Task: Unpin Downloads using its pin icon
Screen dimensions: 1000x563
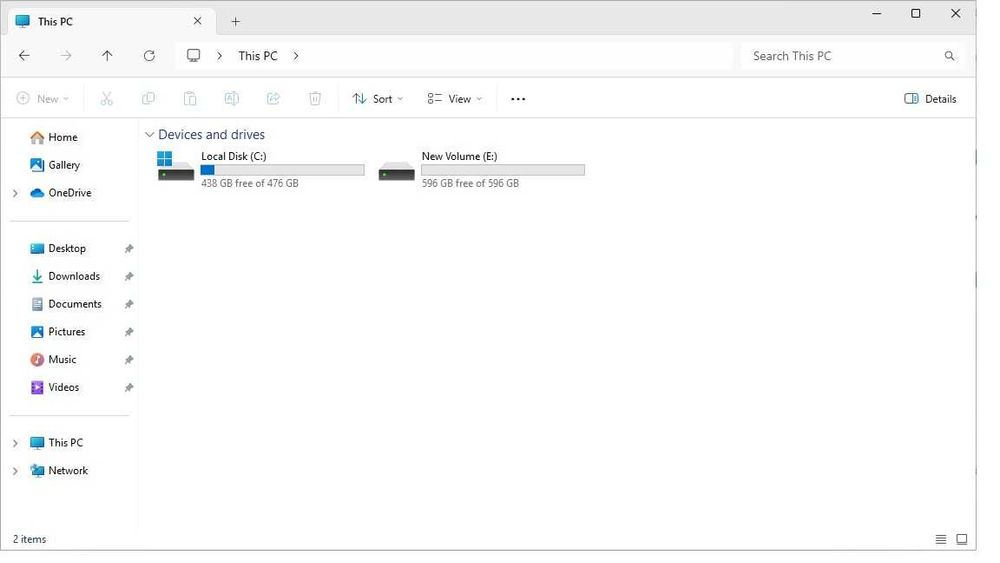Action: coord(129,277)
